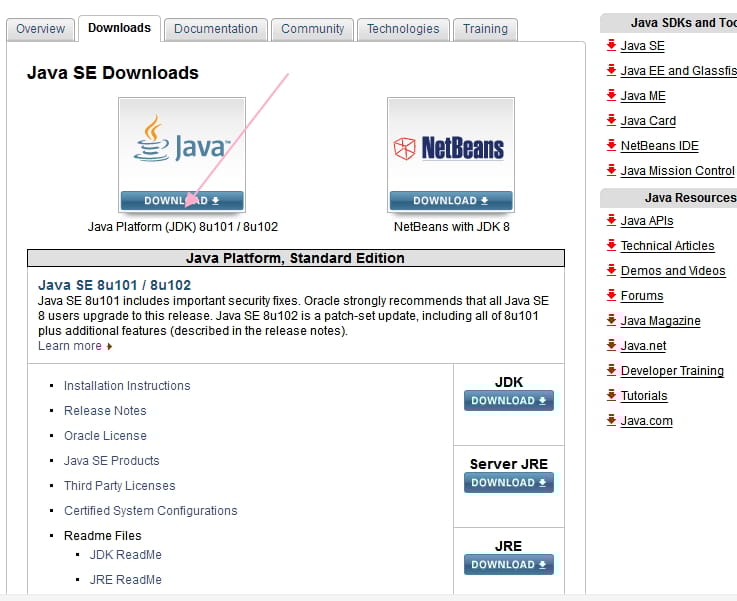Viewport: 737px width, 601px height.
Task: Click the red icon beside Java APIs
Action: tap(611, 220)
